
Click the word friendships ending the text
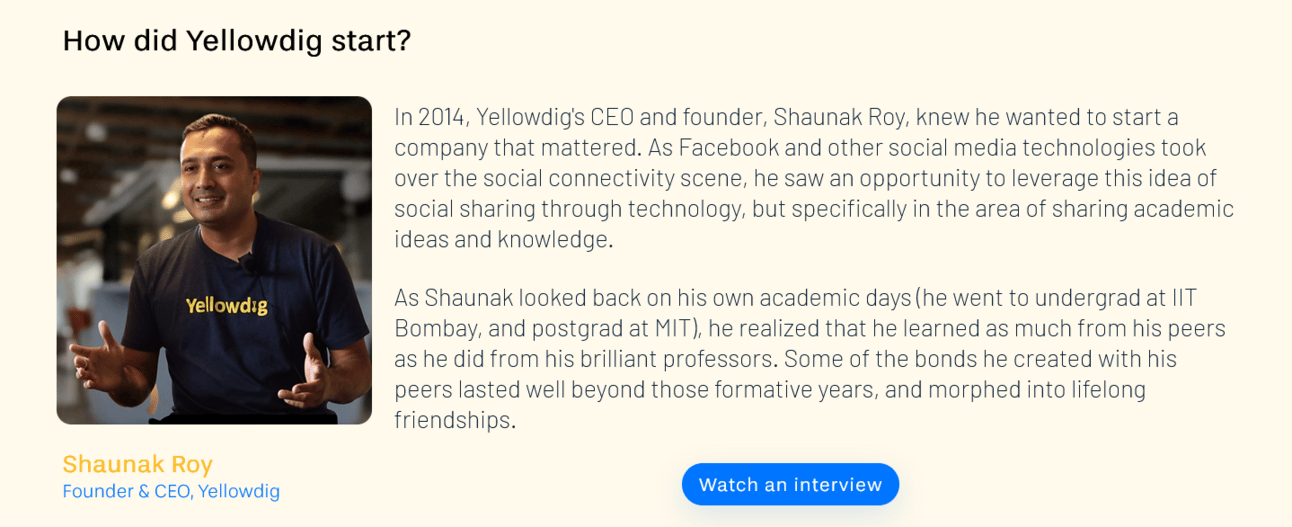[455, 419]
